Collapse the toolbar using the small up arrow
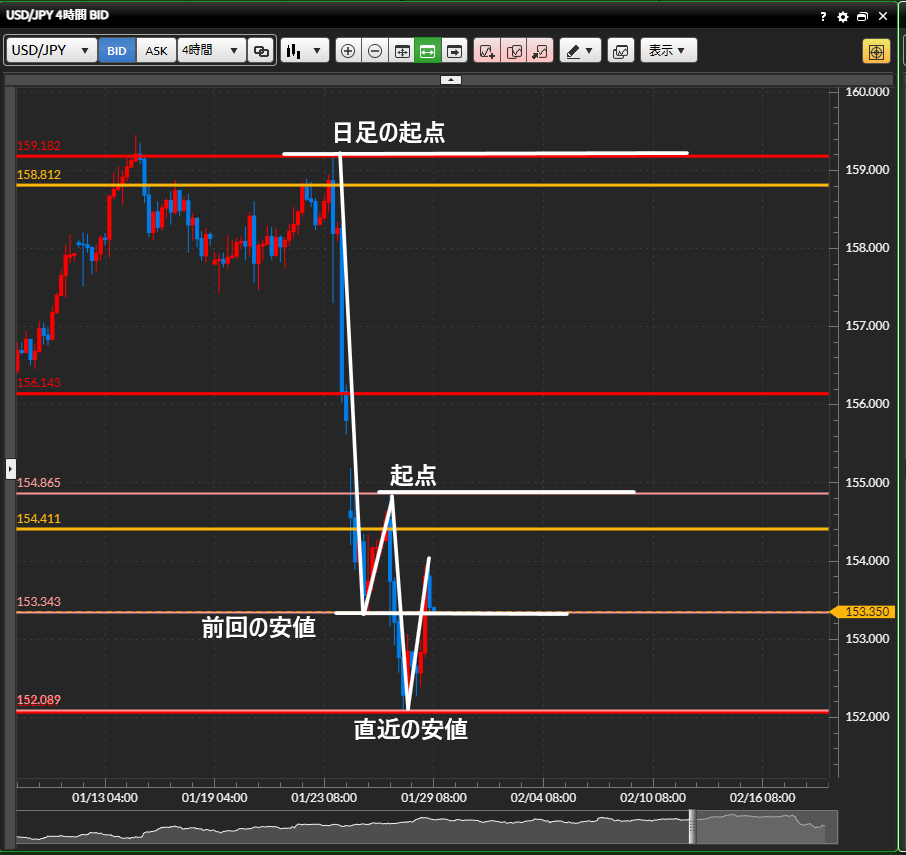This screenshot has height=855, width=906. 451,79
